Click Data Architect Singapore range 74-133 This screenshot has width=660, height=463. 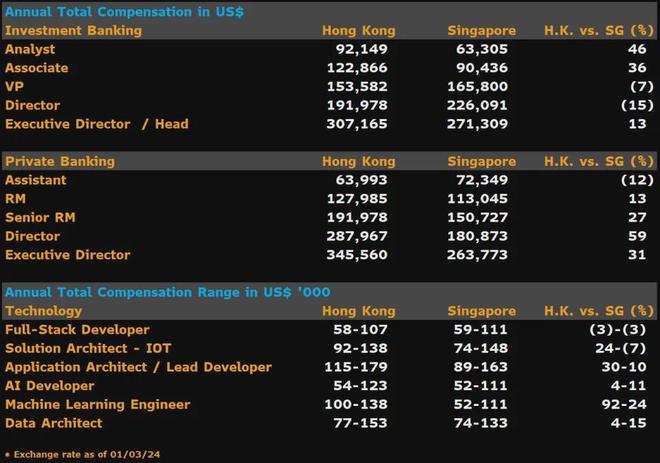(x=481, y=423)
